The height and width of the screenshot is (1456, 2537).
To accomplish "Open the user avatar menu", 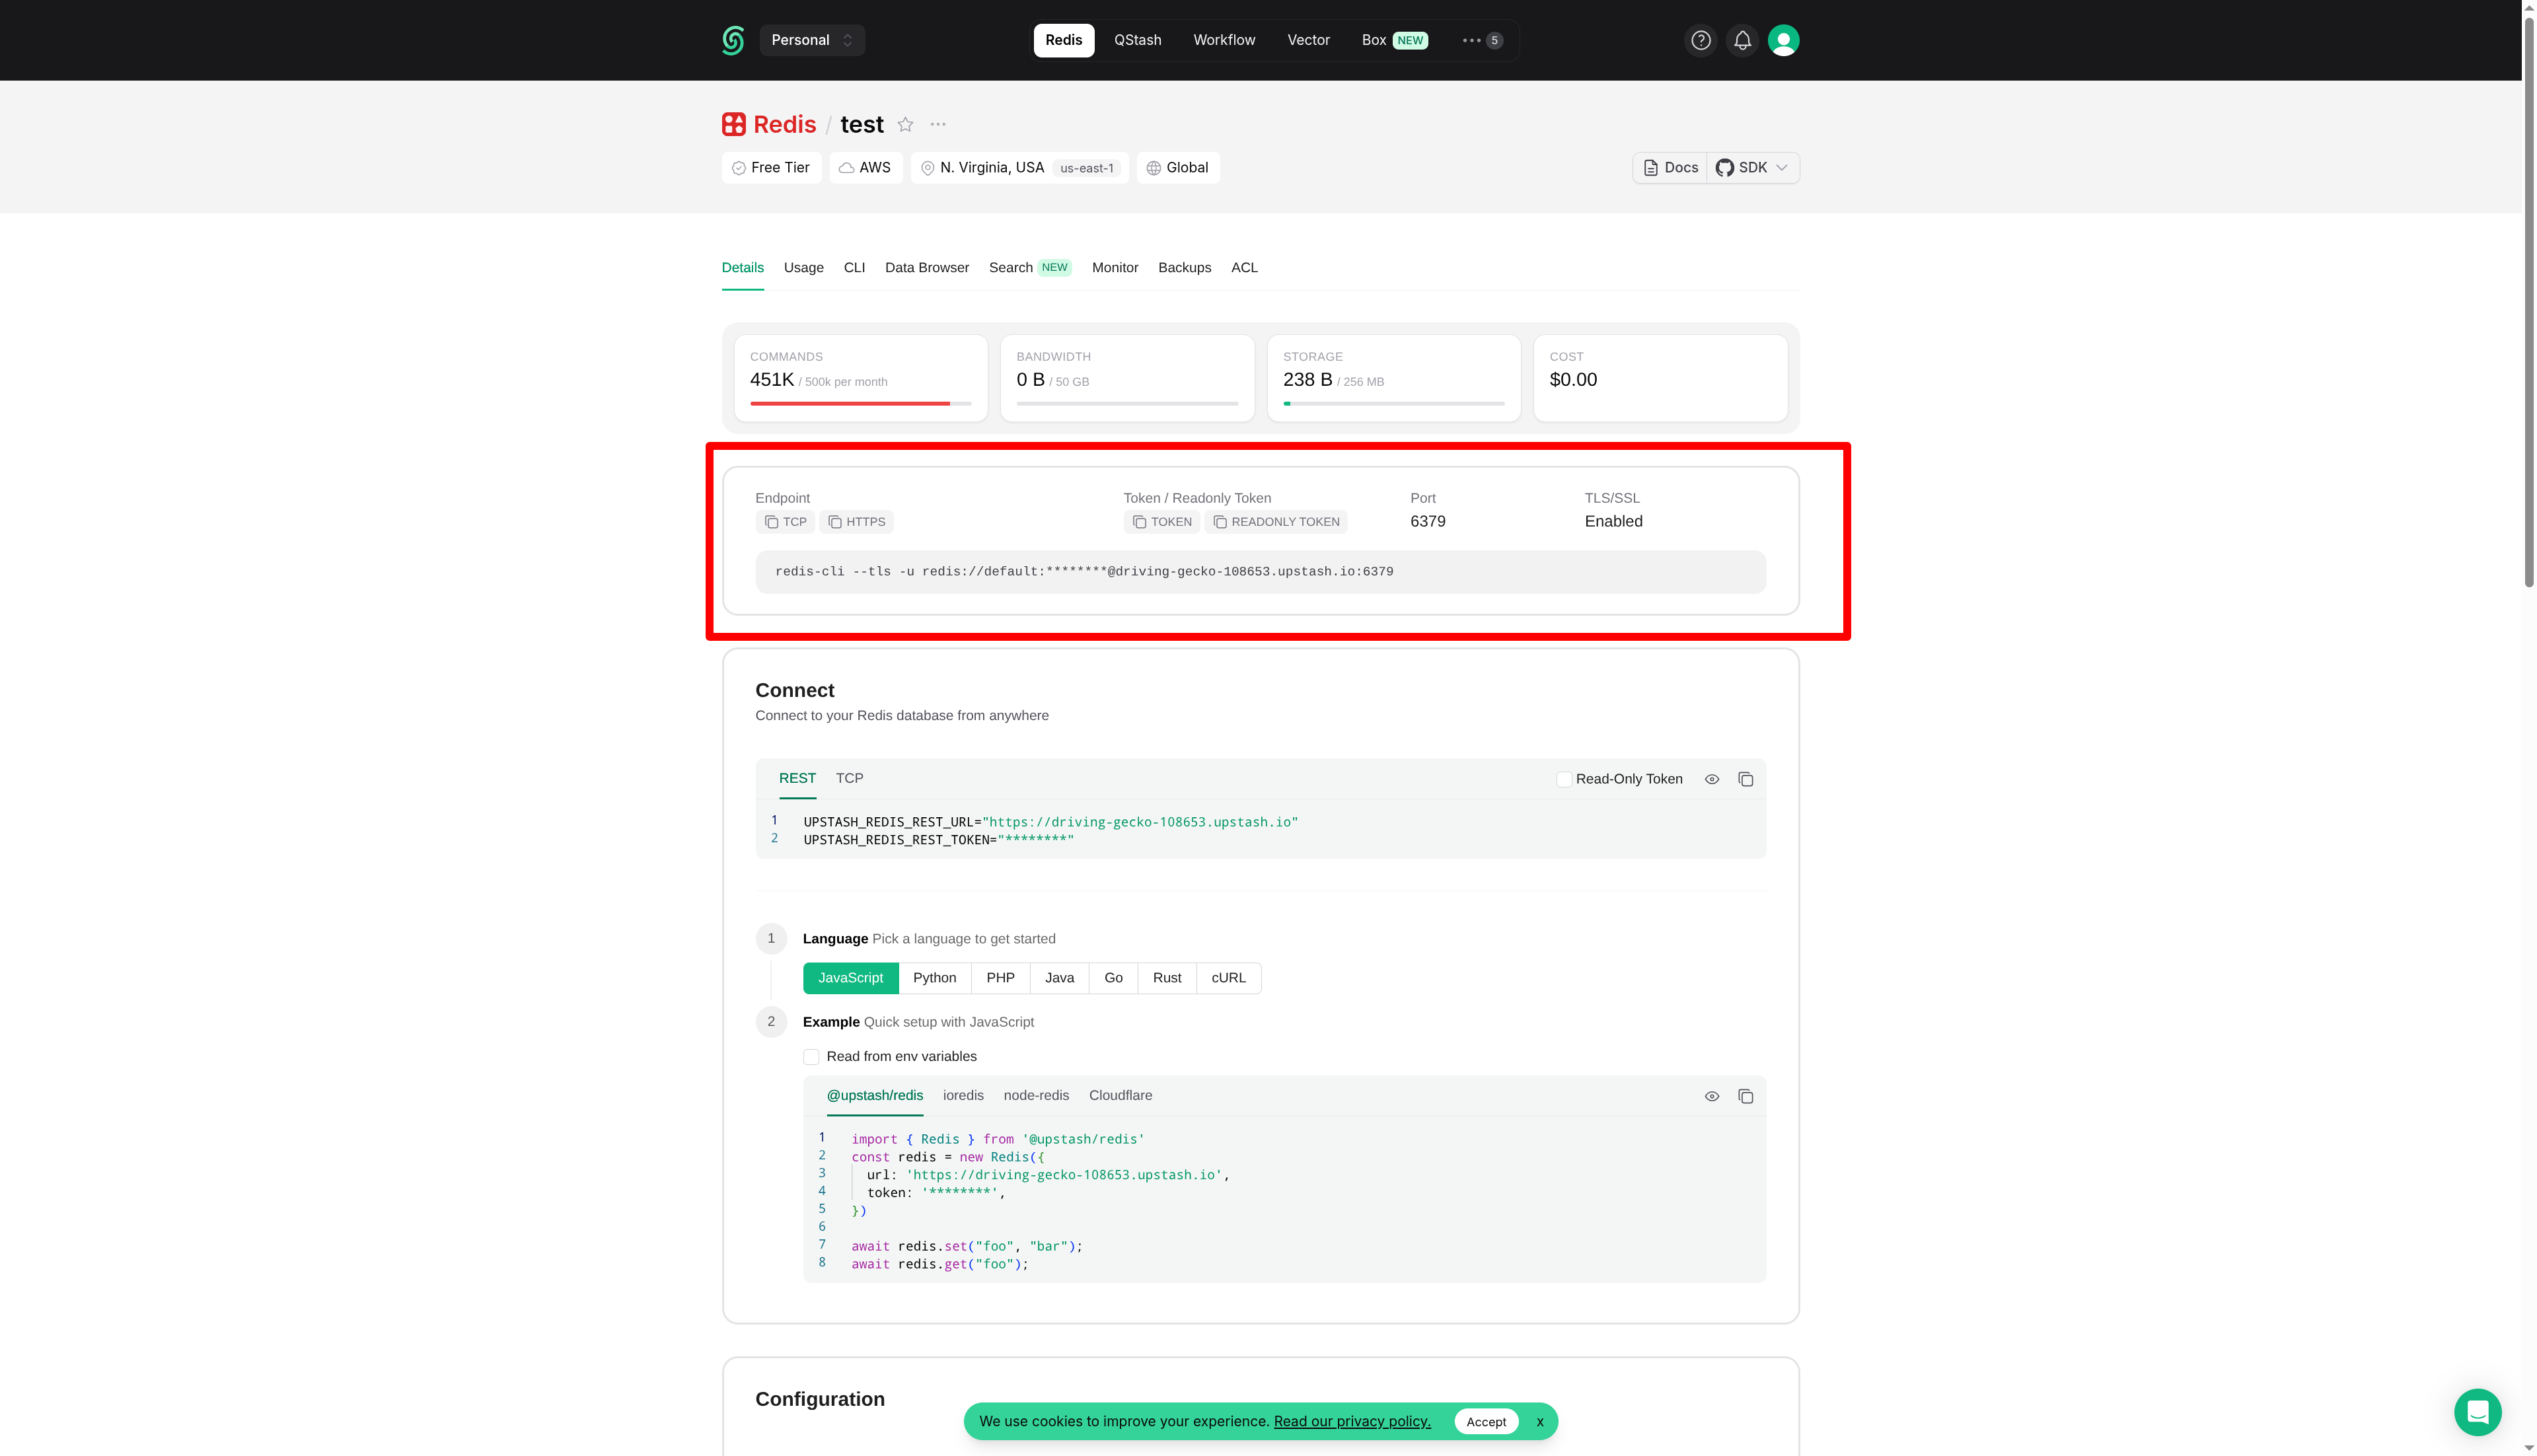I will coord(1783,40).
